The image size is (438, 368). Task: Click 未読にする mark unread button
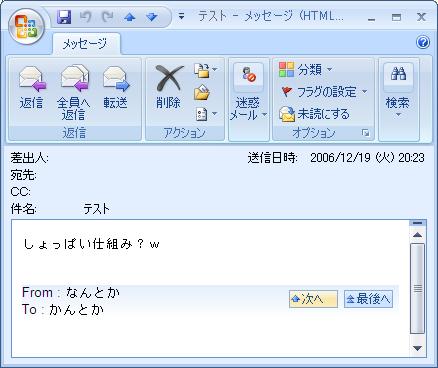click(x=314, y=114)
